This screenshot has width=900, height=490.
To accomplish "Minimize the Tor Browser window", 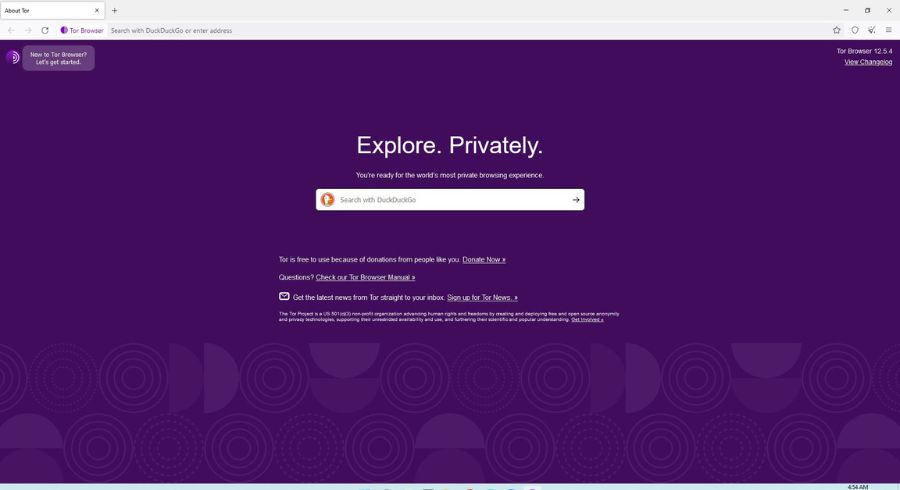I will [x=846, y=10].
